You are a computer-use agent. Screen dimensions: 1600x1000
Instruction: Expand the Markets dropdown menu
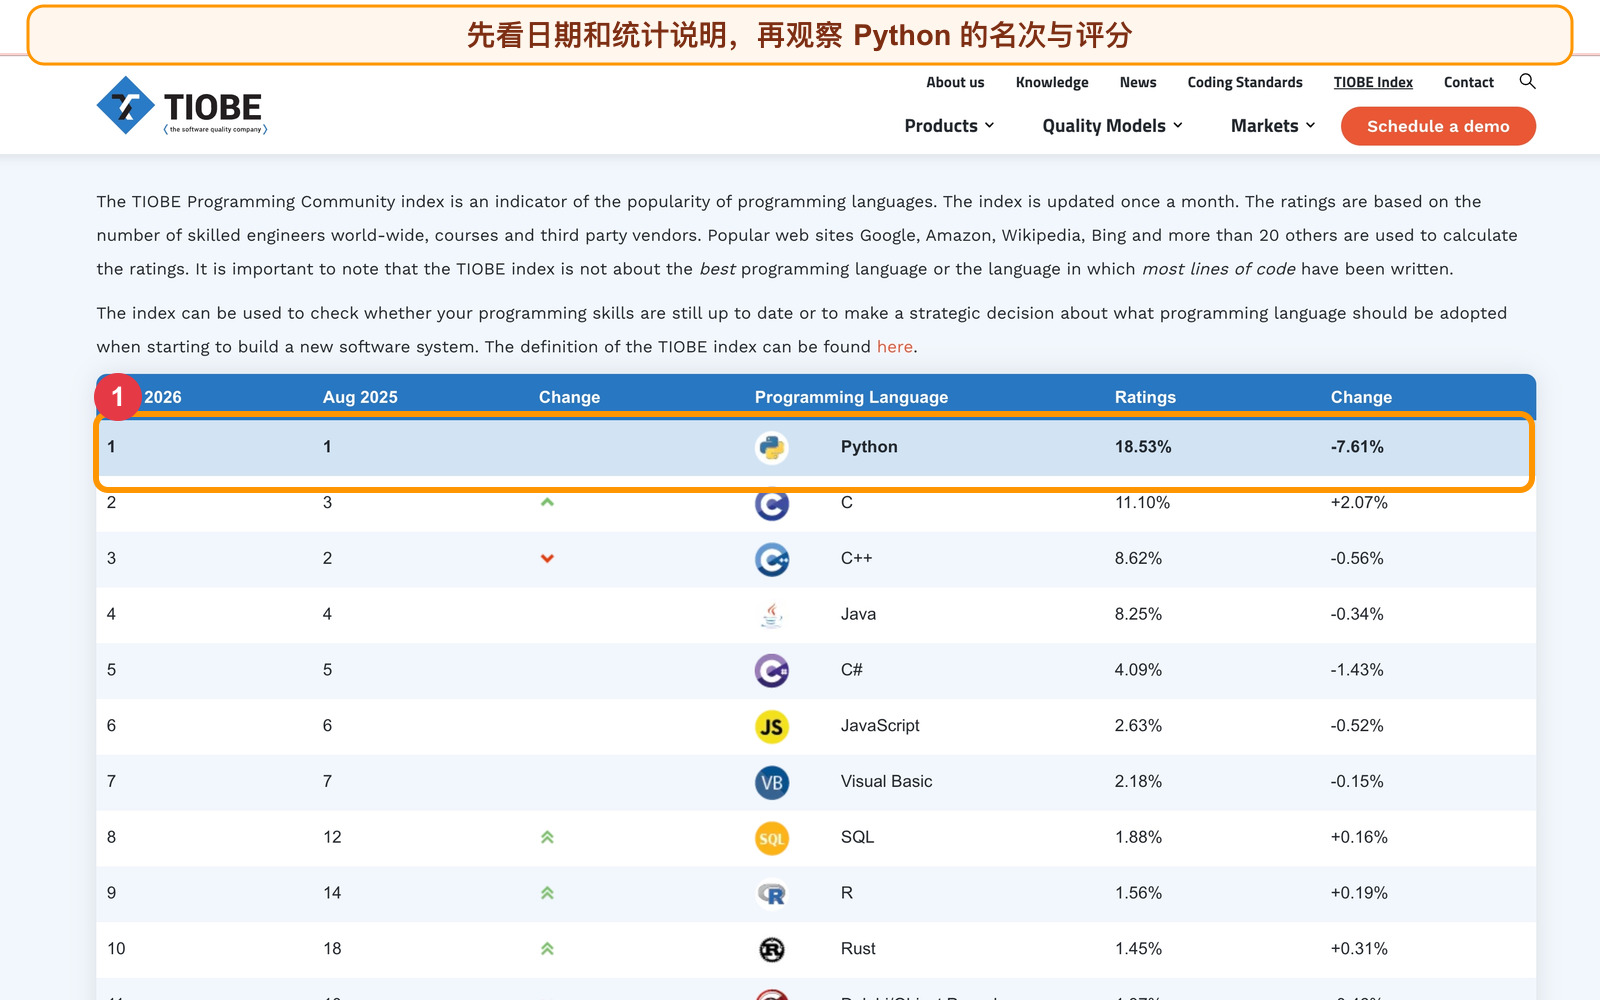(x=1273, y=126)
